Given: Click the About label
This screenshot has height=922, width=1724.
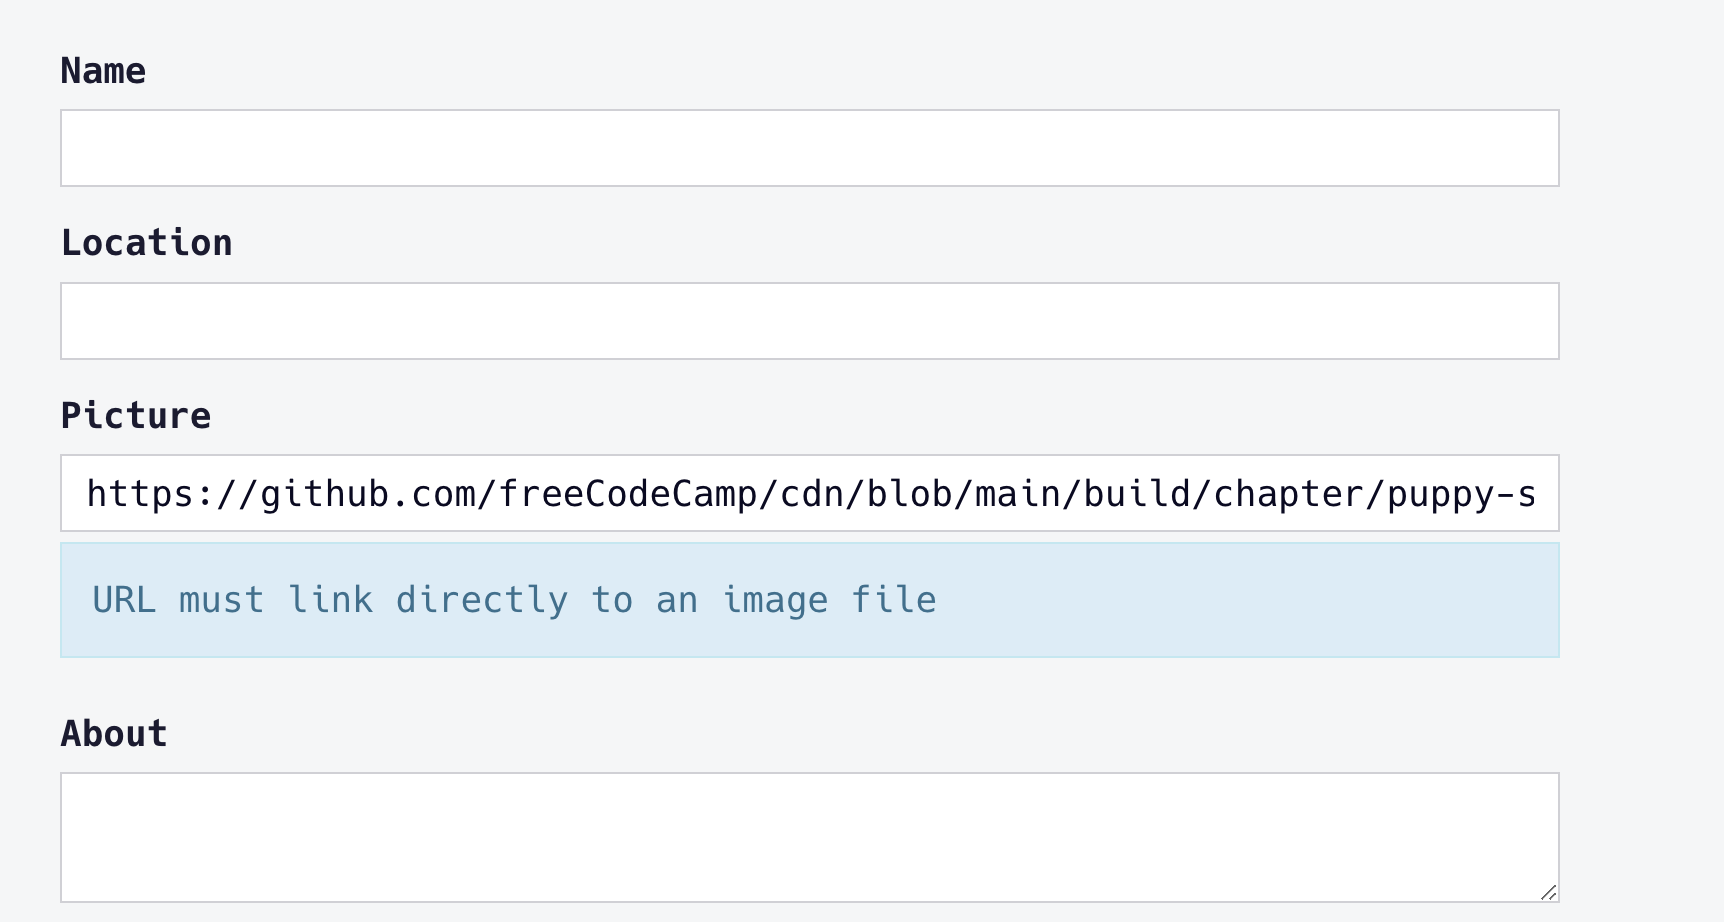Looking at the screenshot, I should point(114,733).
